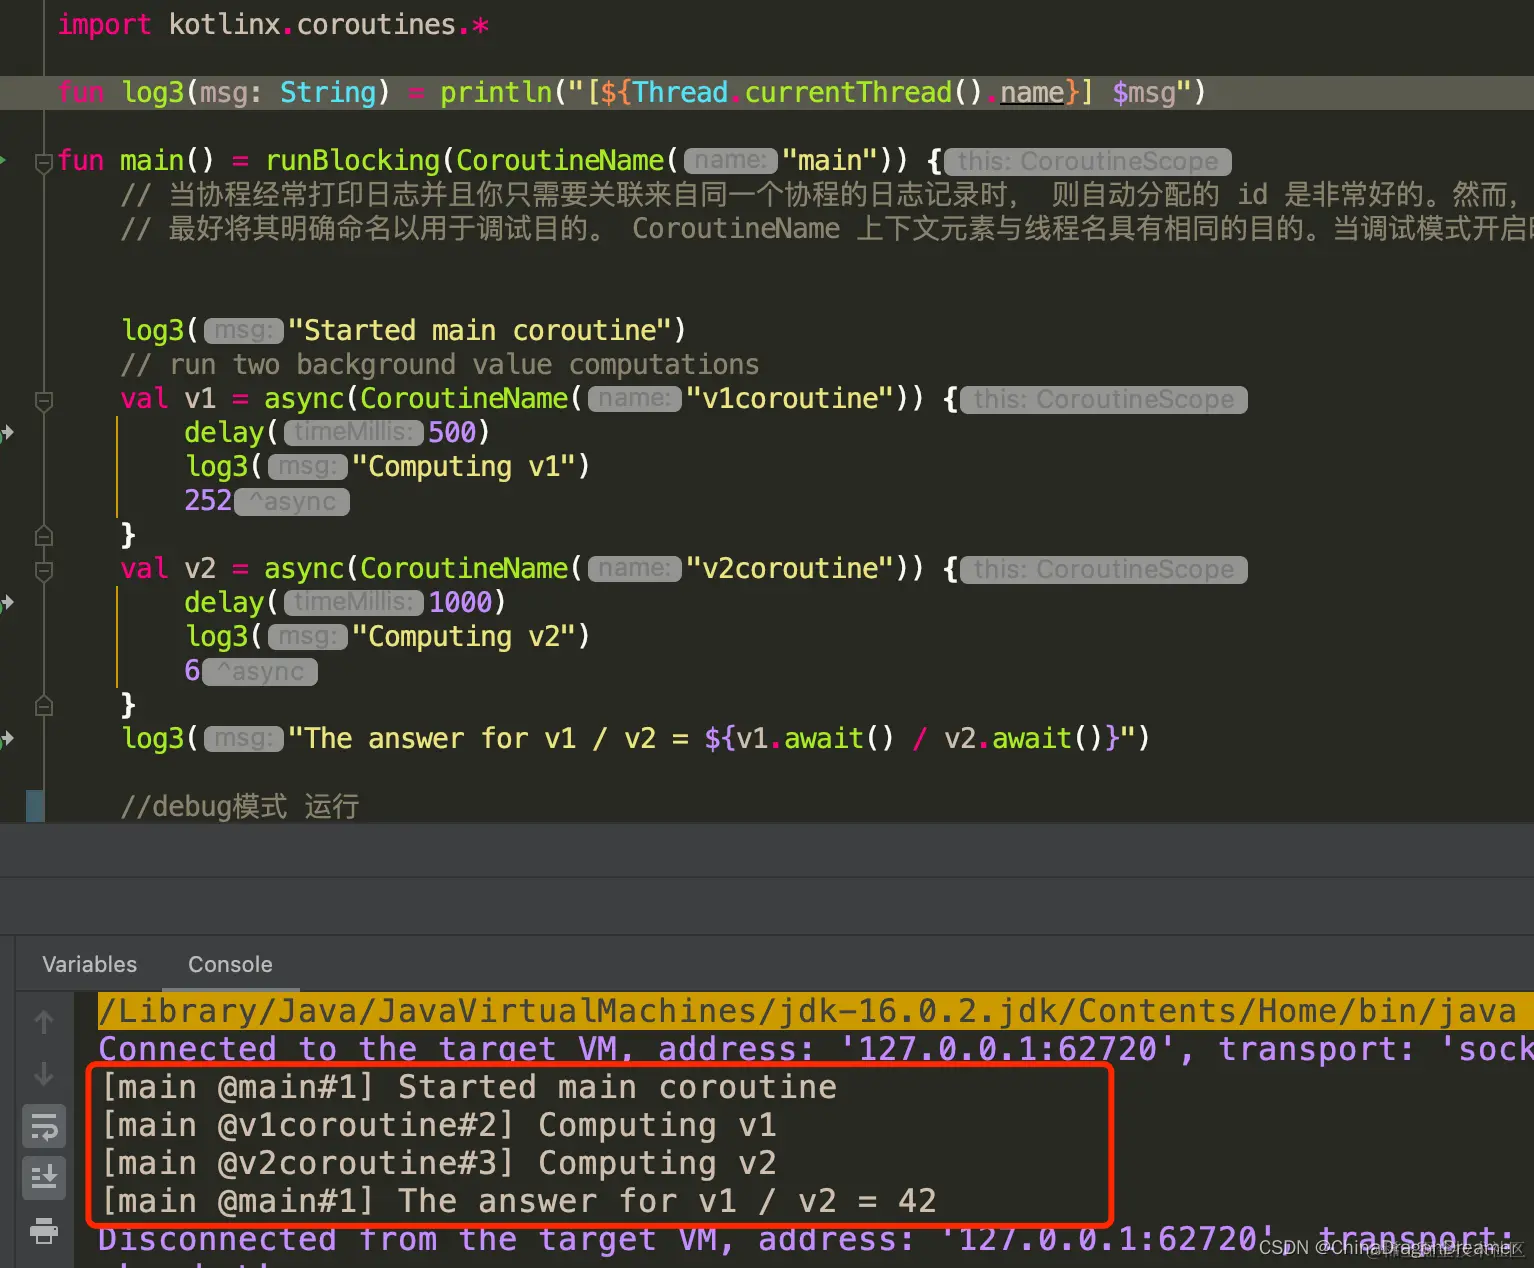Viewport: 1534px width, 1268px height.
Task: Click the return value 252
Action: pos(208,501)
